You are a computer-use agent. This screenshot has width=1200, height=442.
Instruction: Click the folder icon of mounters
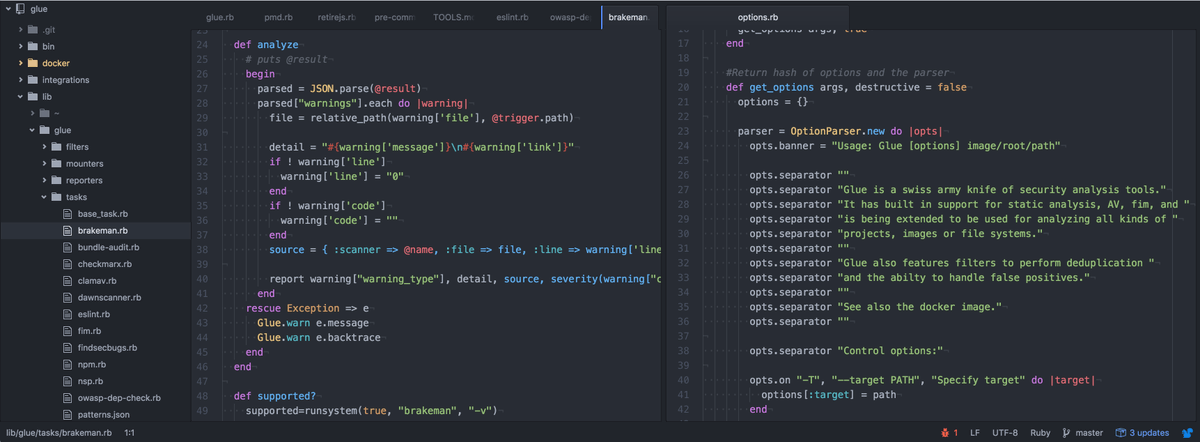56,163
